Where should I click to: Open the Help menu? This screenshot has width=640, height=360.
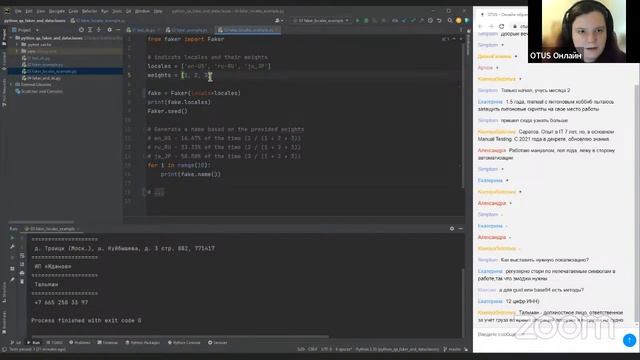coord(158,11)
